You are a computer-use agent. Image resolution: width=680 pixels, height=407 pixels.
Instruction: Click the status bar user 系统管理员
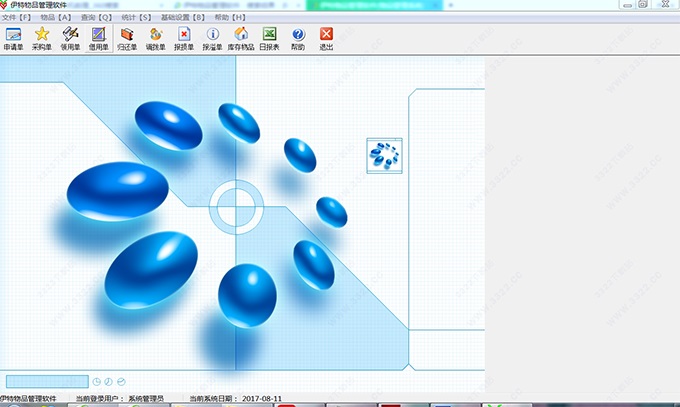click(146, 398)
